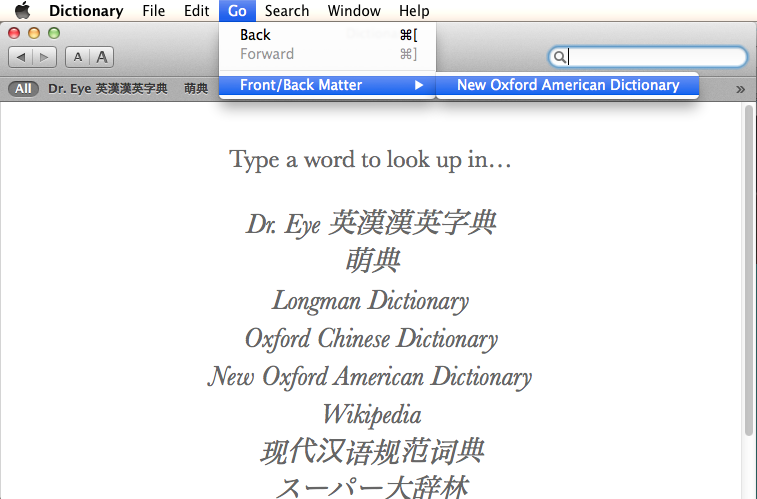The height and width of the screenshot is (499, 757).
Task: Select the Dr. Eye 英漢漢英字典 tab
Action: pyautogui.click(x=108, y=89)
